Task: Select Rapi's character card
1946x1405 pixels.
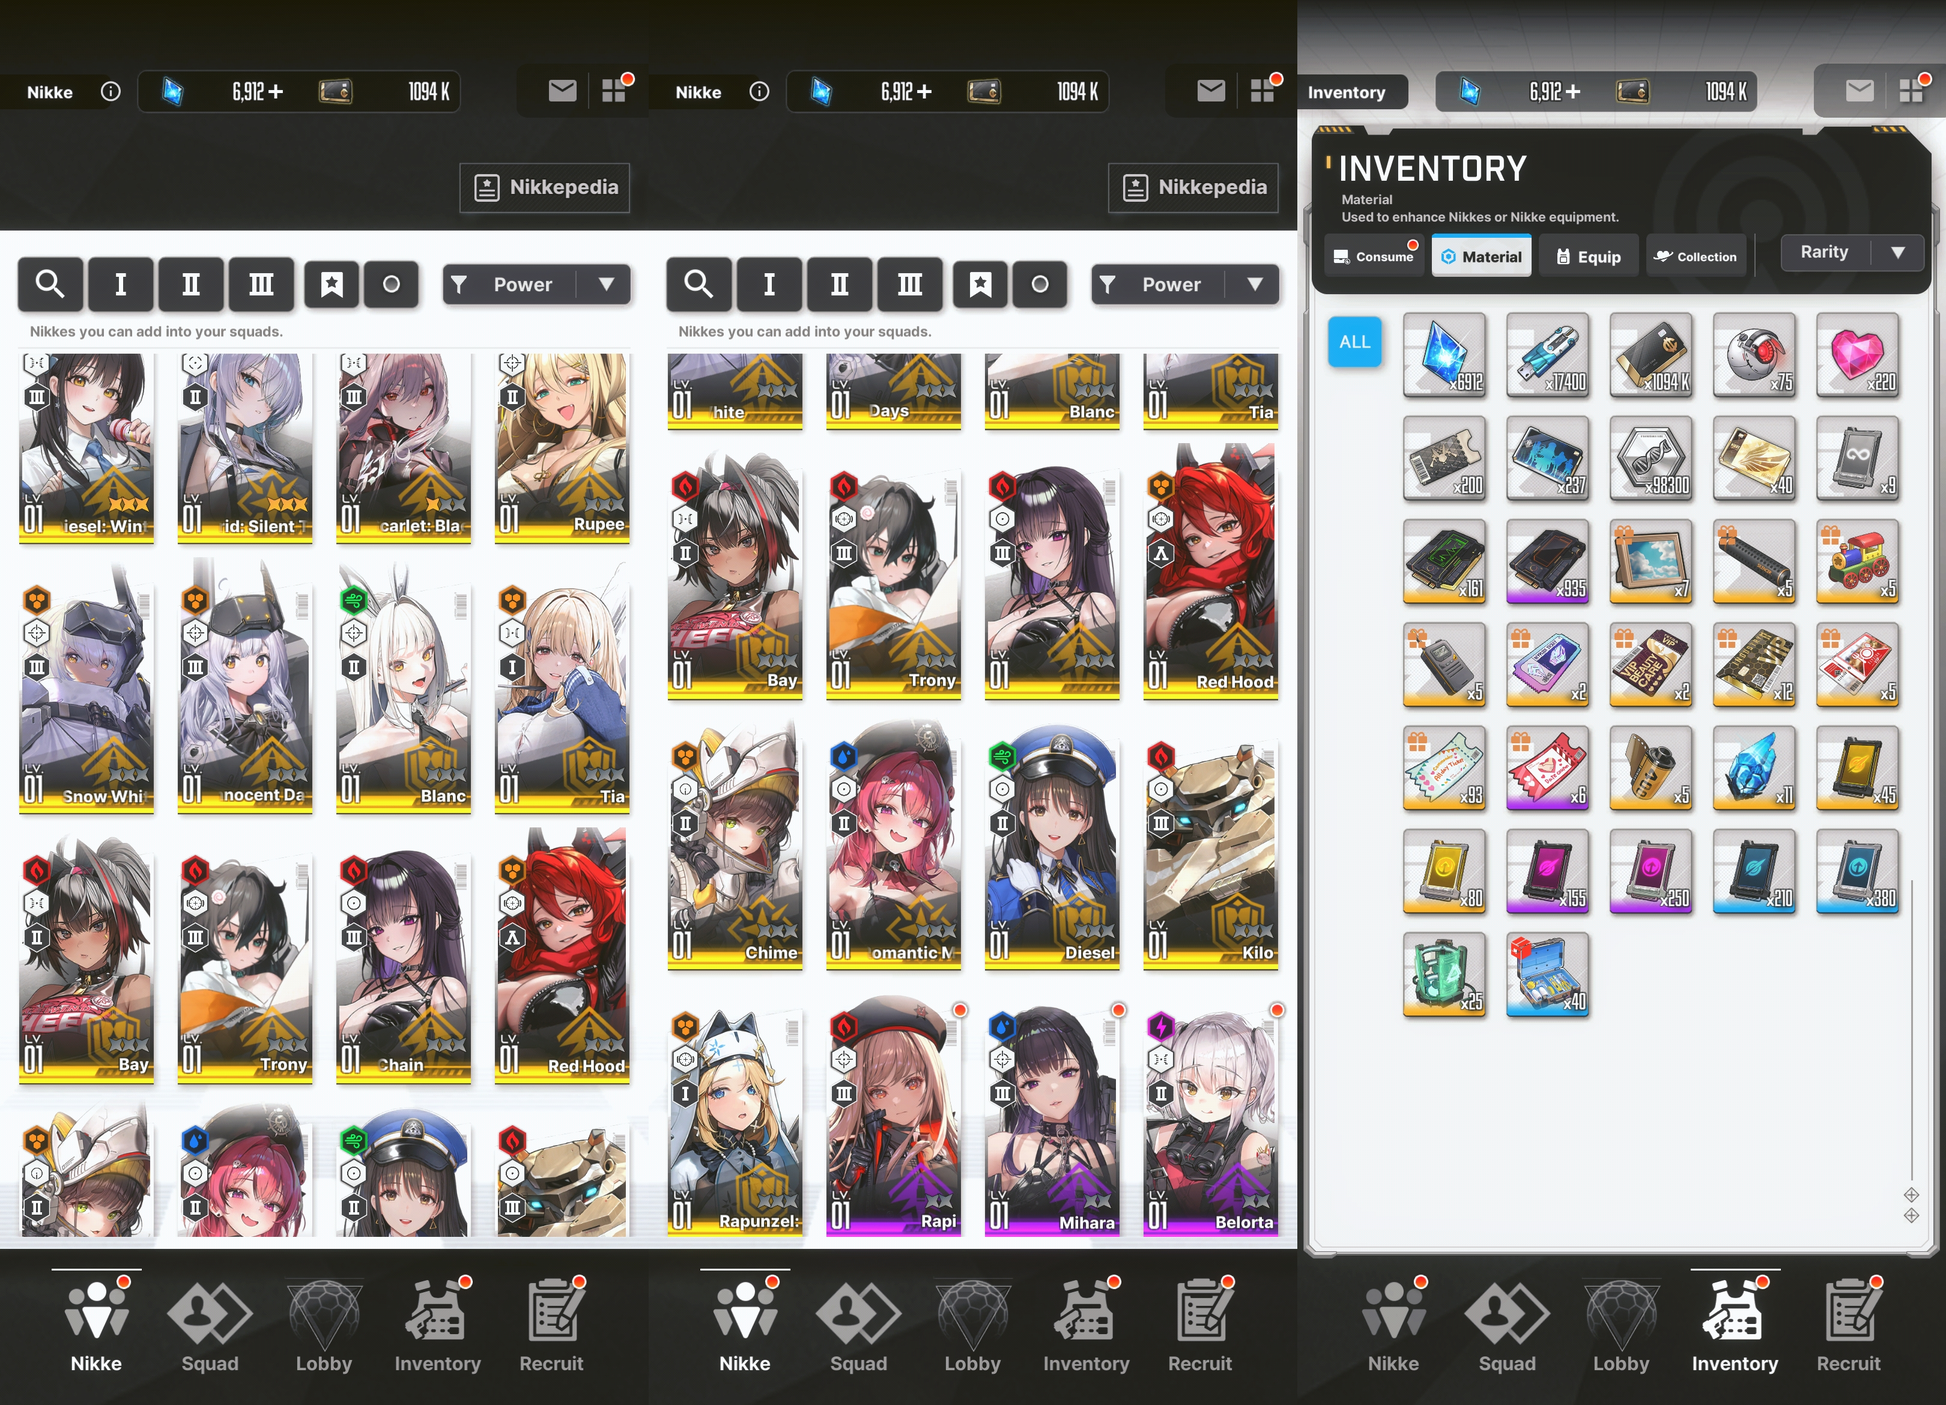Action: coord(893,1120)
